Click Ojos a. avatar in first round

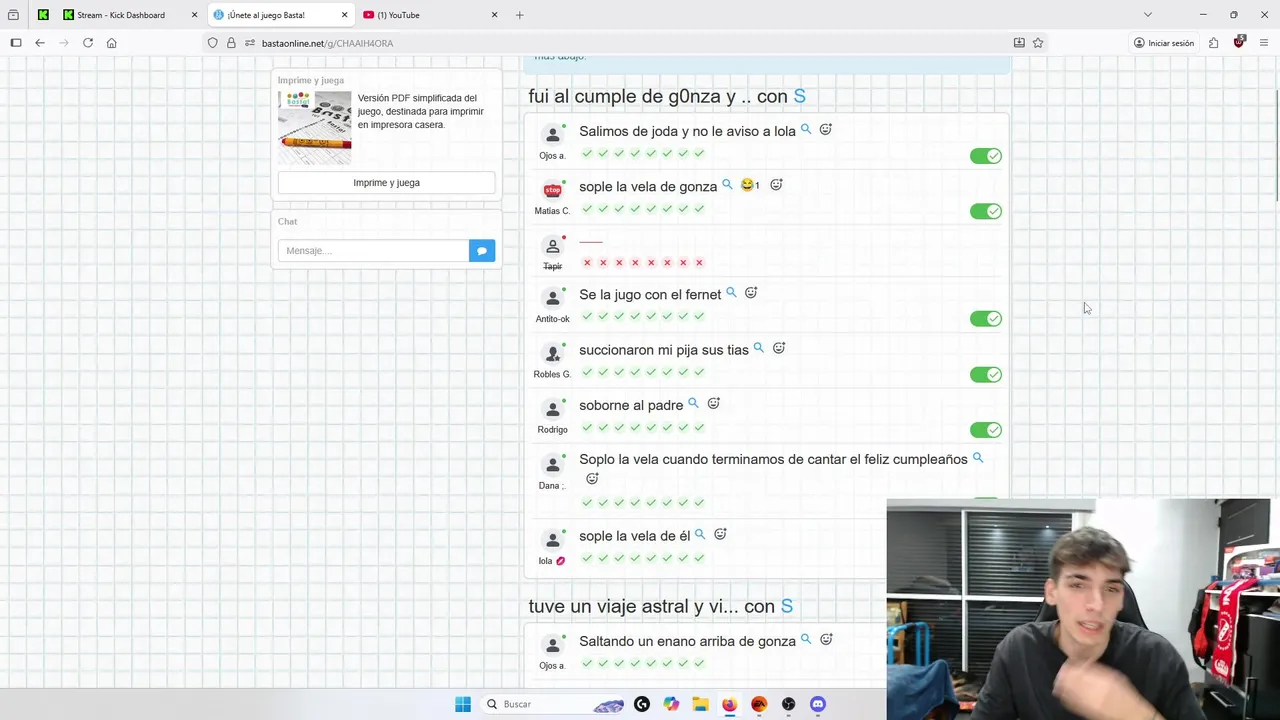(x=553, y=135)
